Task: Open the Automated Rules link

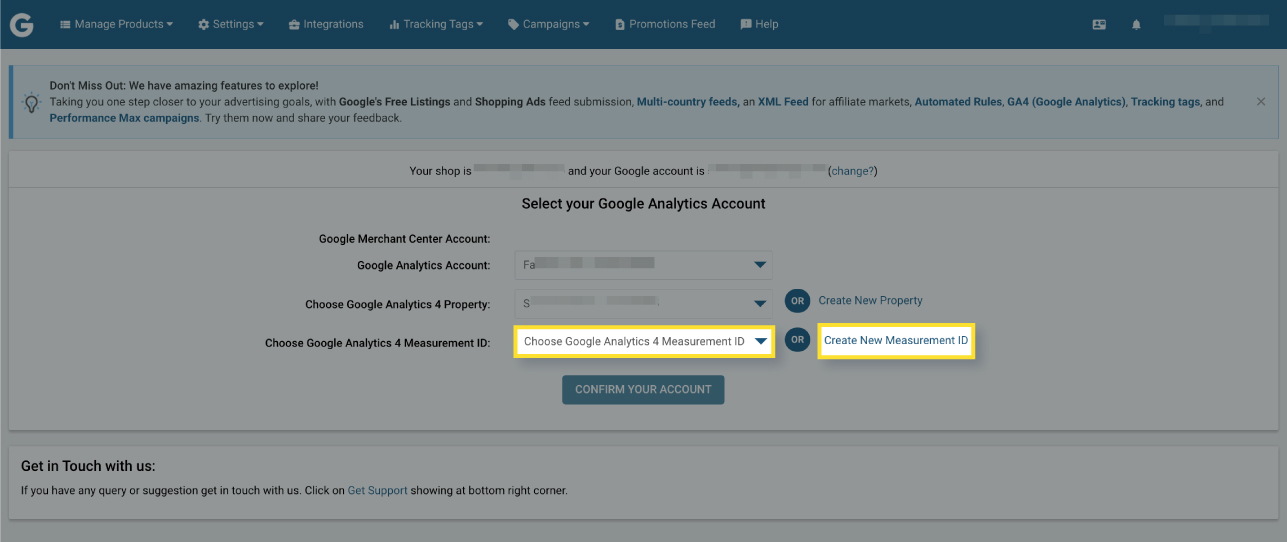Action: pyautogui.click(x=958, y=102)
